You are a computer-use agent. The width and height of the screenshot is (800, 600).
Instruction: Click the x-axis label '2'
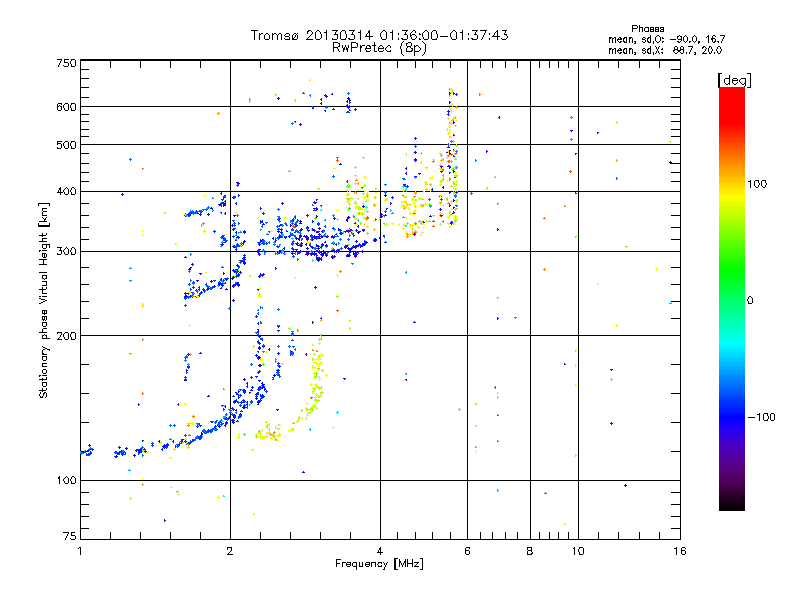[230, 551]
